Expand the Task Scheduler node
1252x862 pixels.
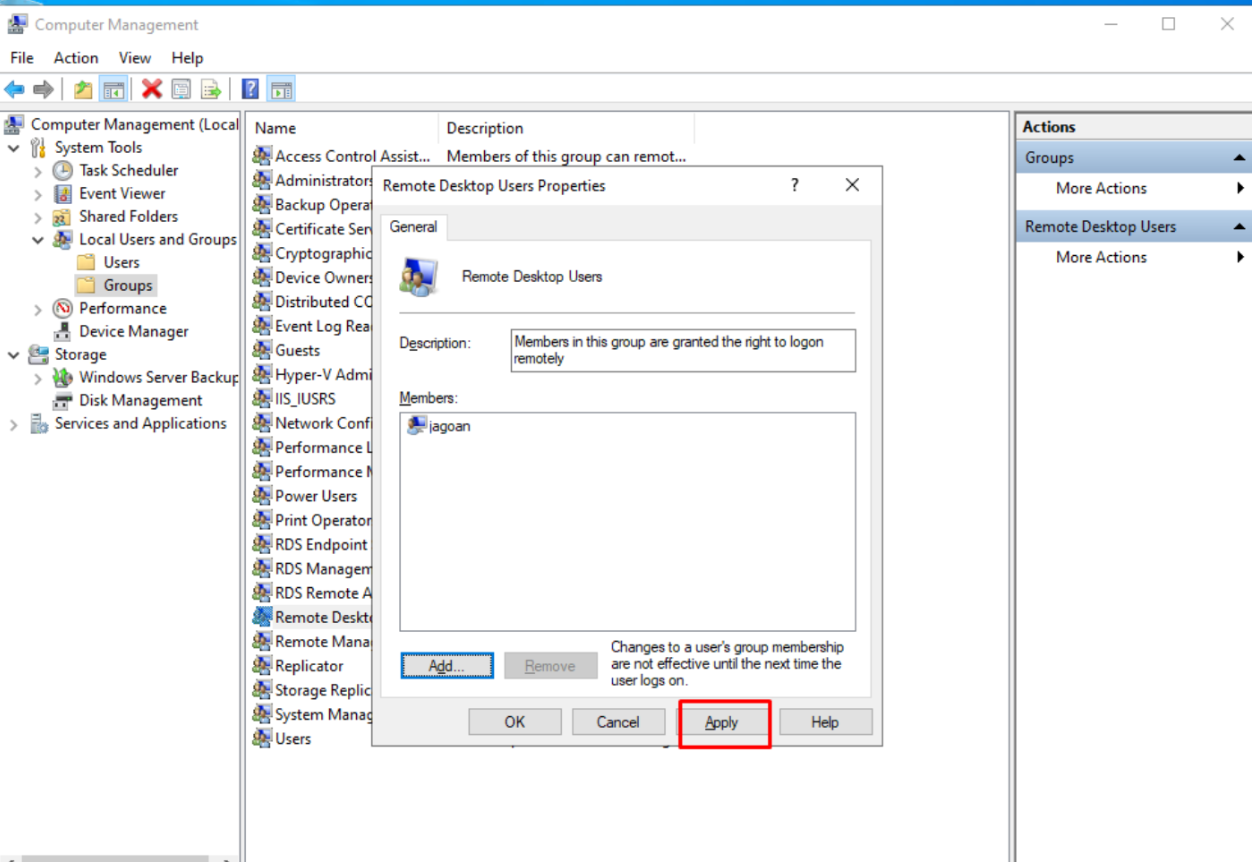38,171
